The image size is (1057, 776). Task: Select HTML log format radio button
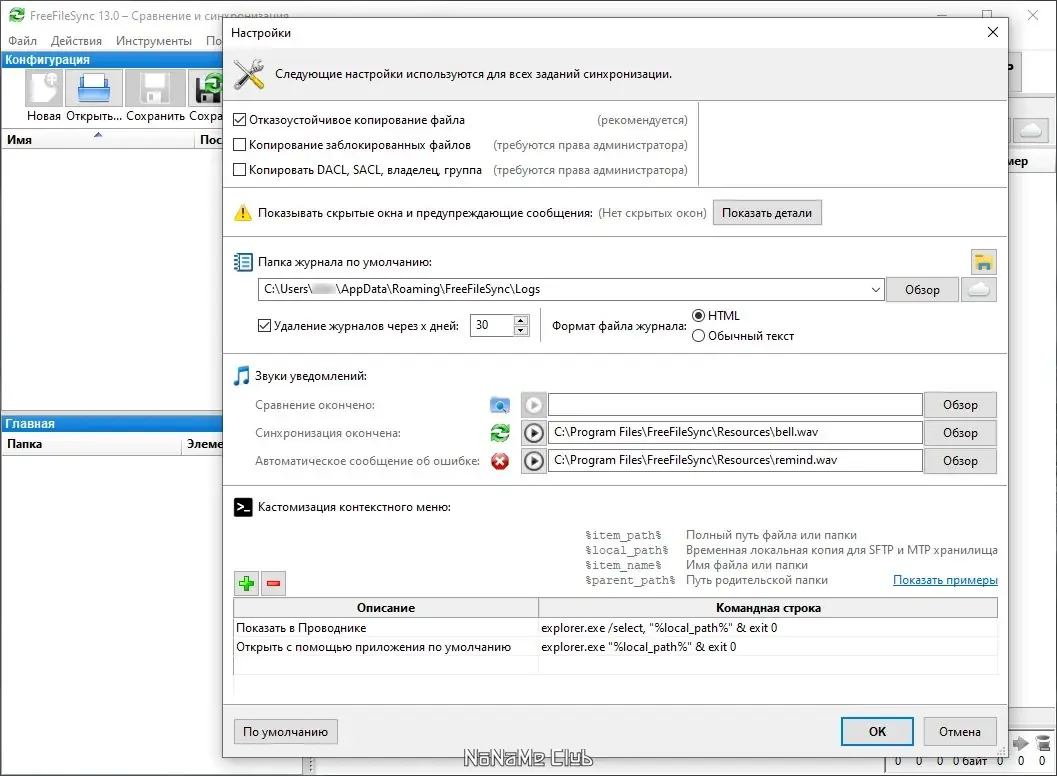click(698, 316)
